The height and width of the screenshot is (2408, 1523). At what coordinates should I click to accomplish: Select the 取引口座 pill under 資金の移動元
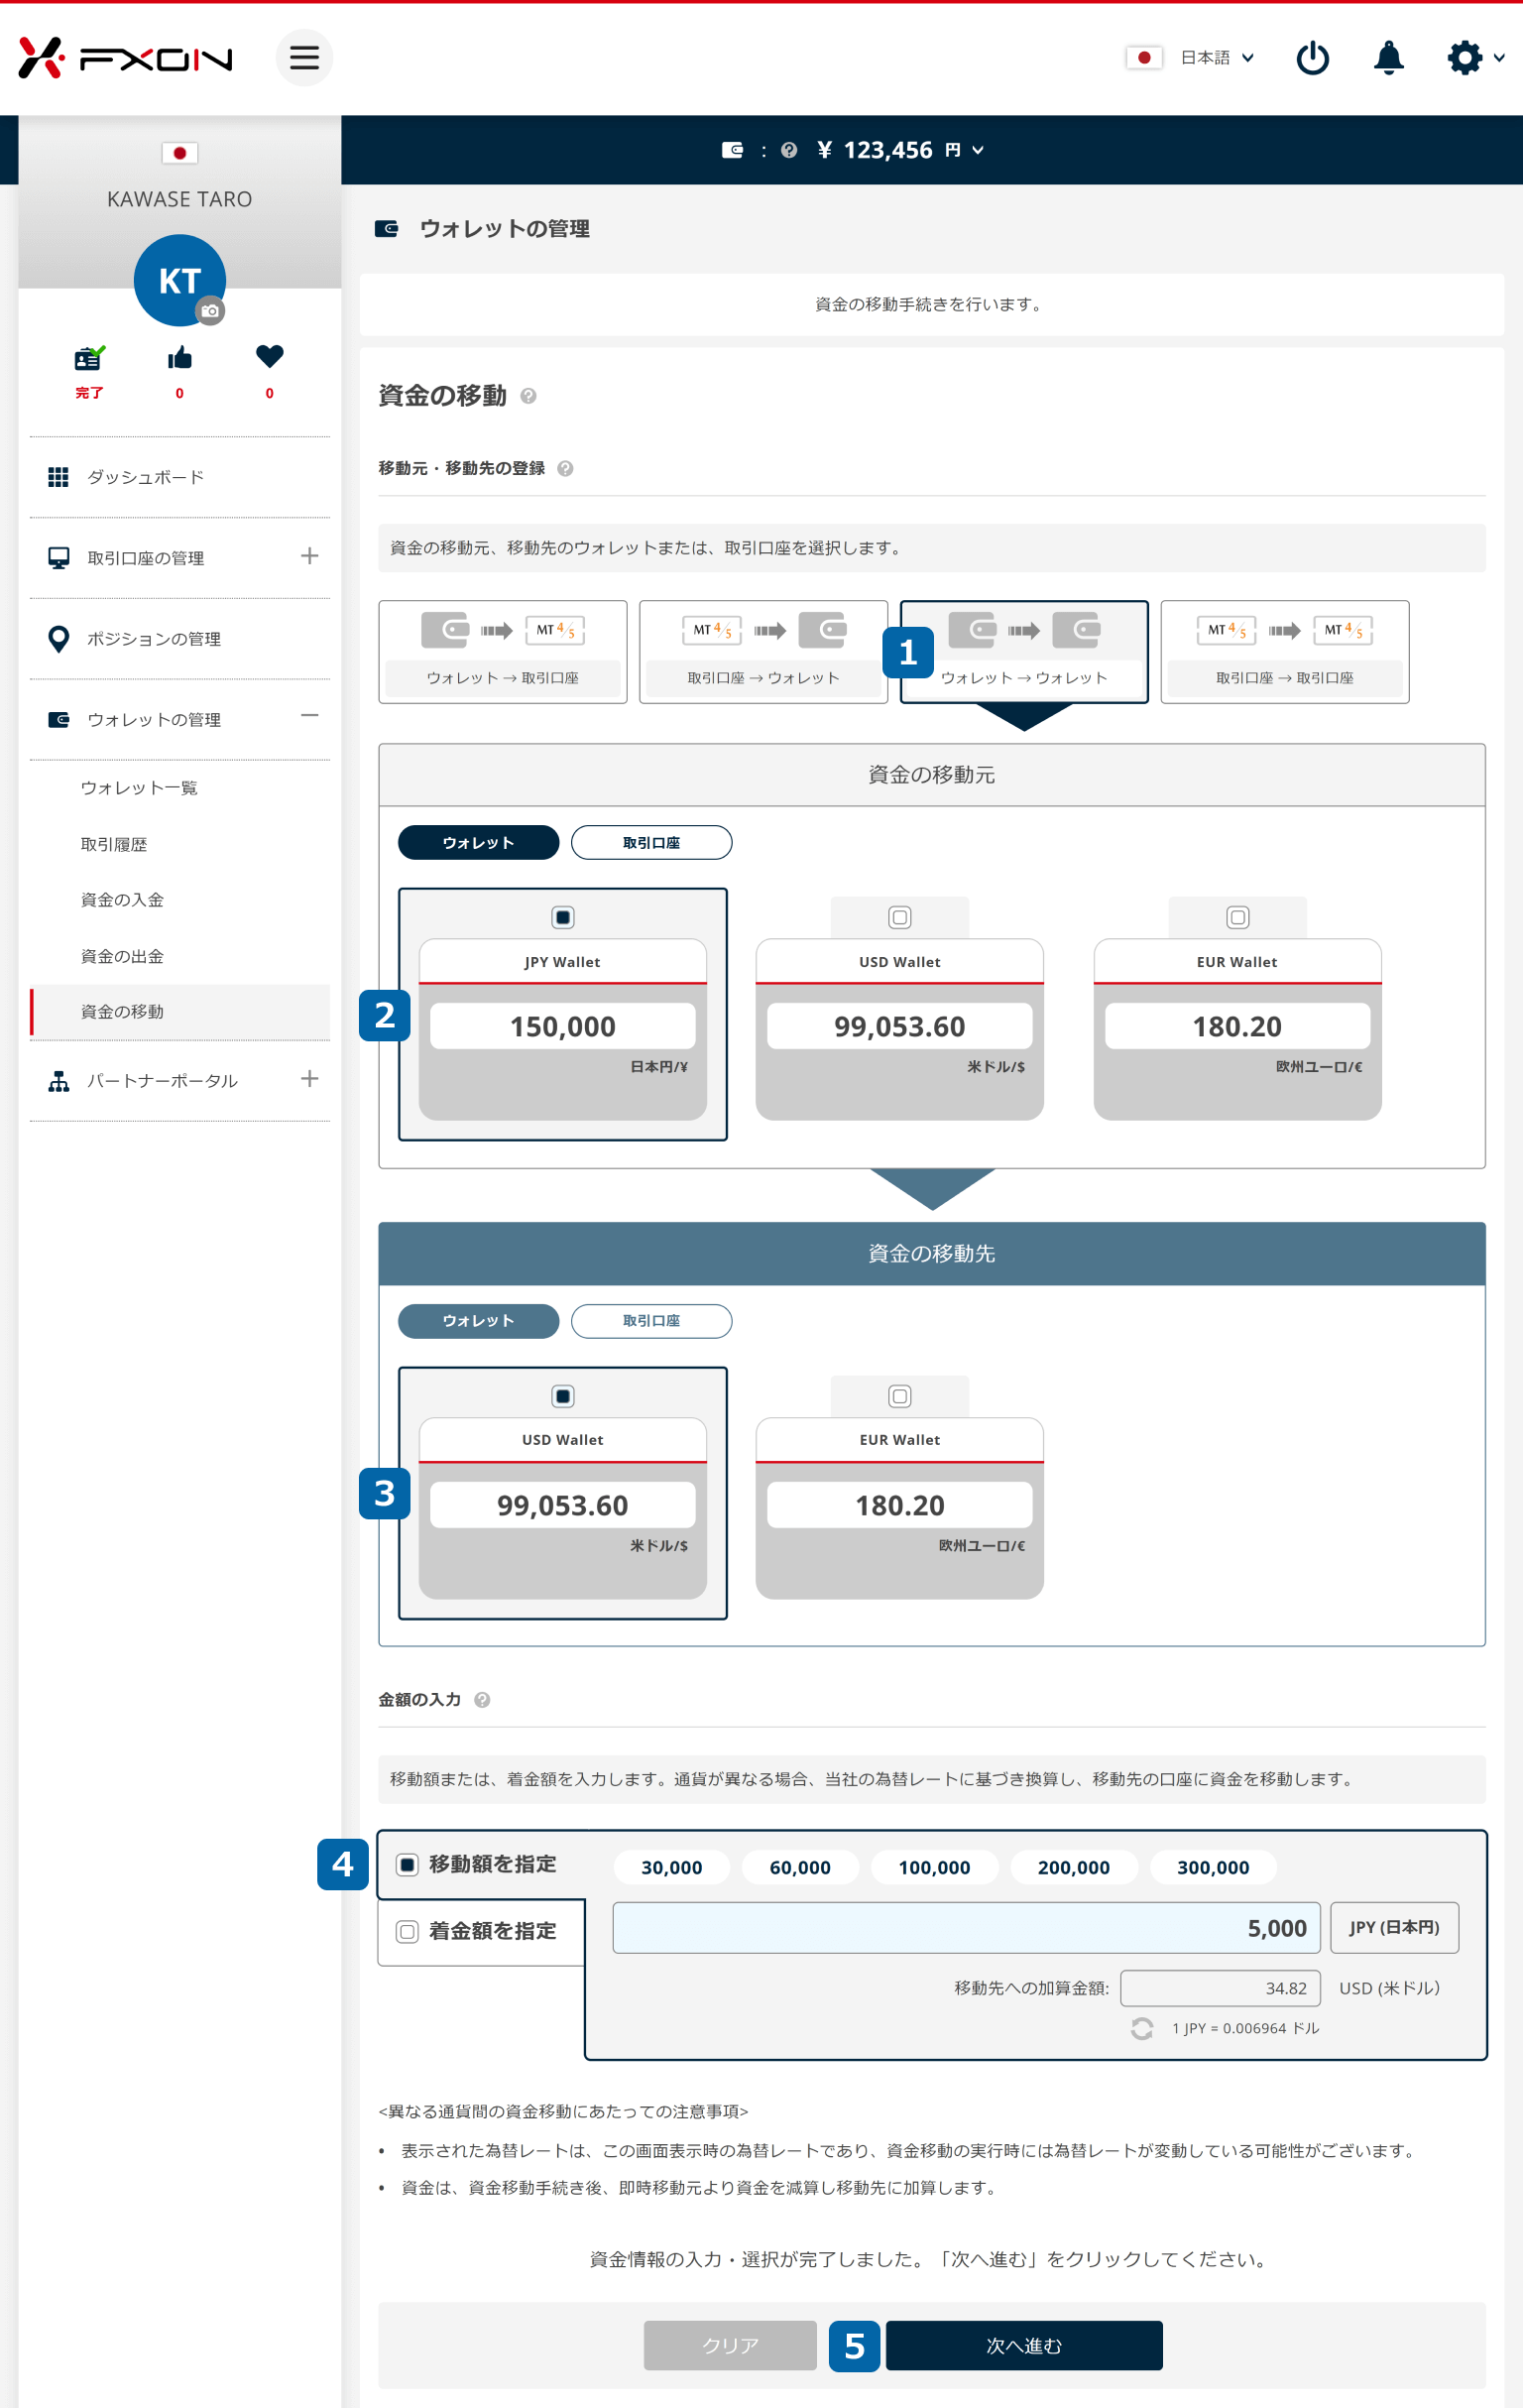[651, 843]
